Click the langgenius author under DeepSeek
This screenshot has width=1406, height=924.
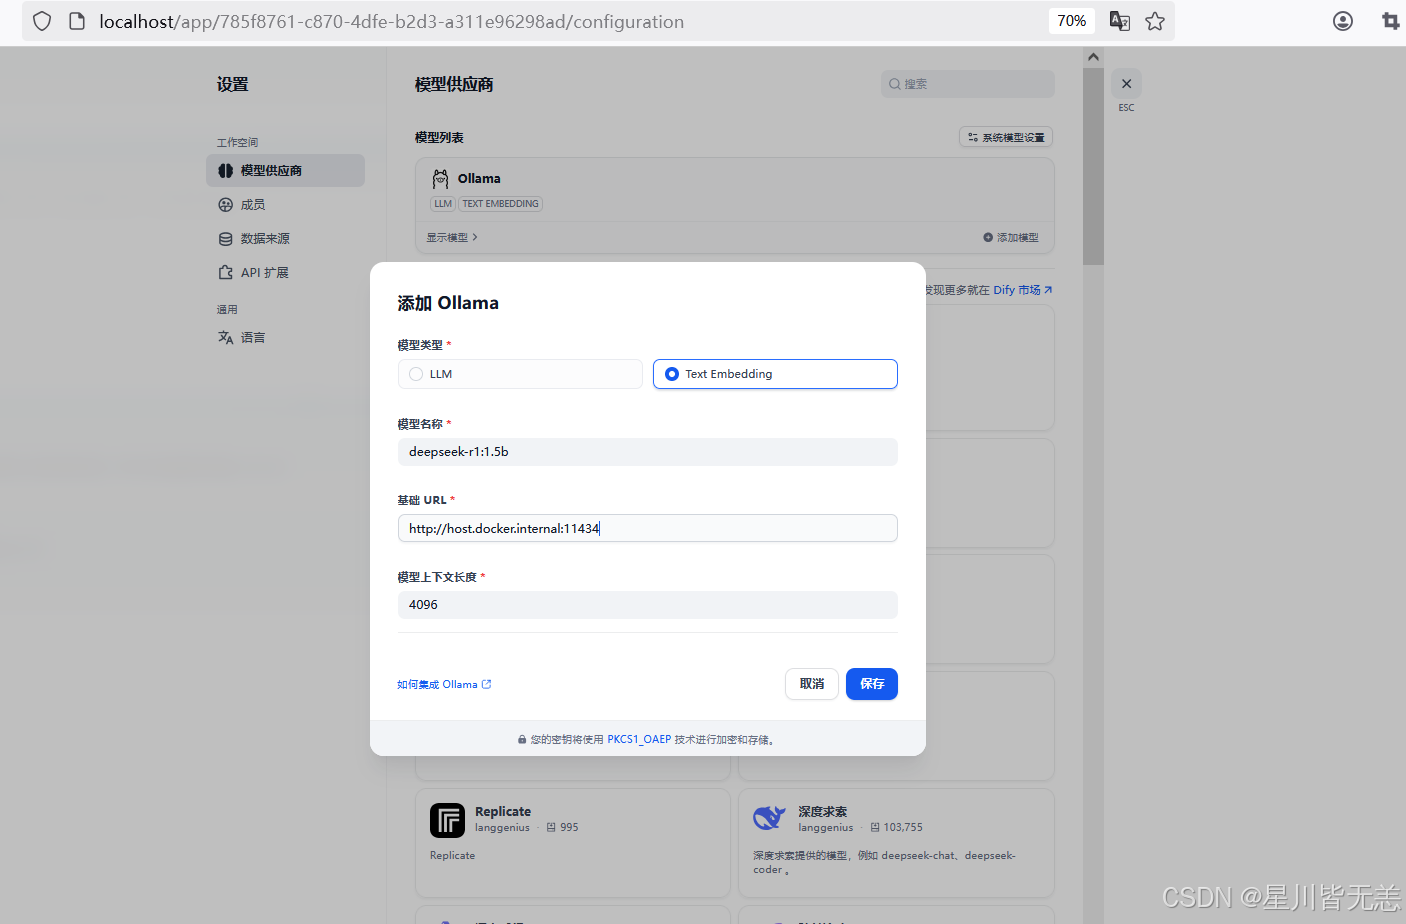tap(825, 828)
